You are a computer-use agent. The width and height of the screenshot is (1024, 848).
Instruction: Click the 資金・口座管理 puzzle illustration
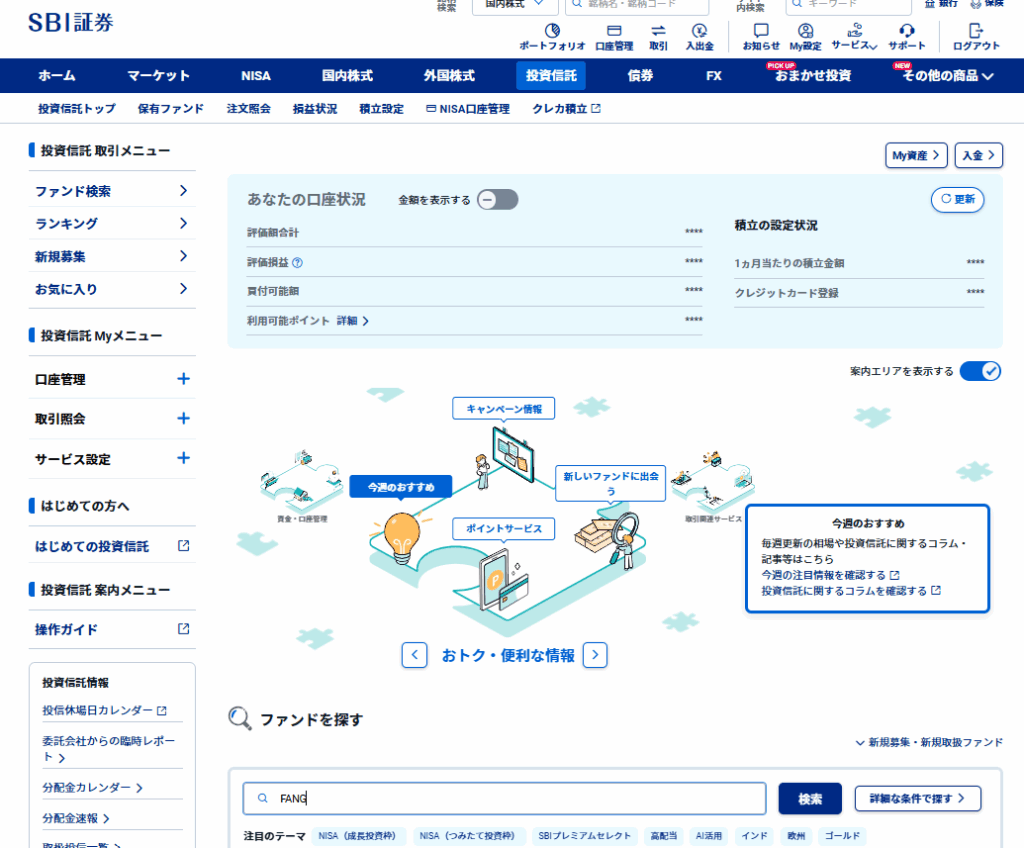(x=301, y=481)
